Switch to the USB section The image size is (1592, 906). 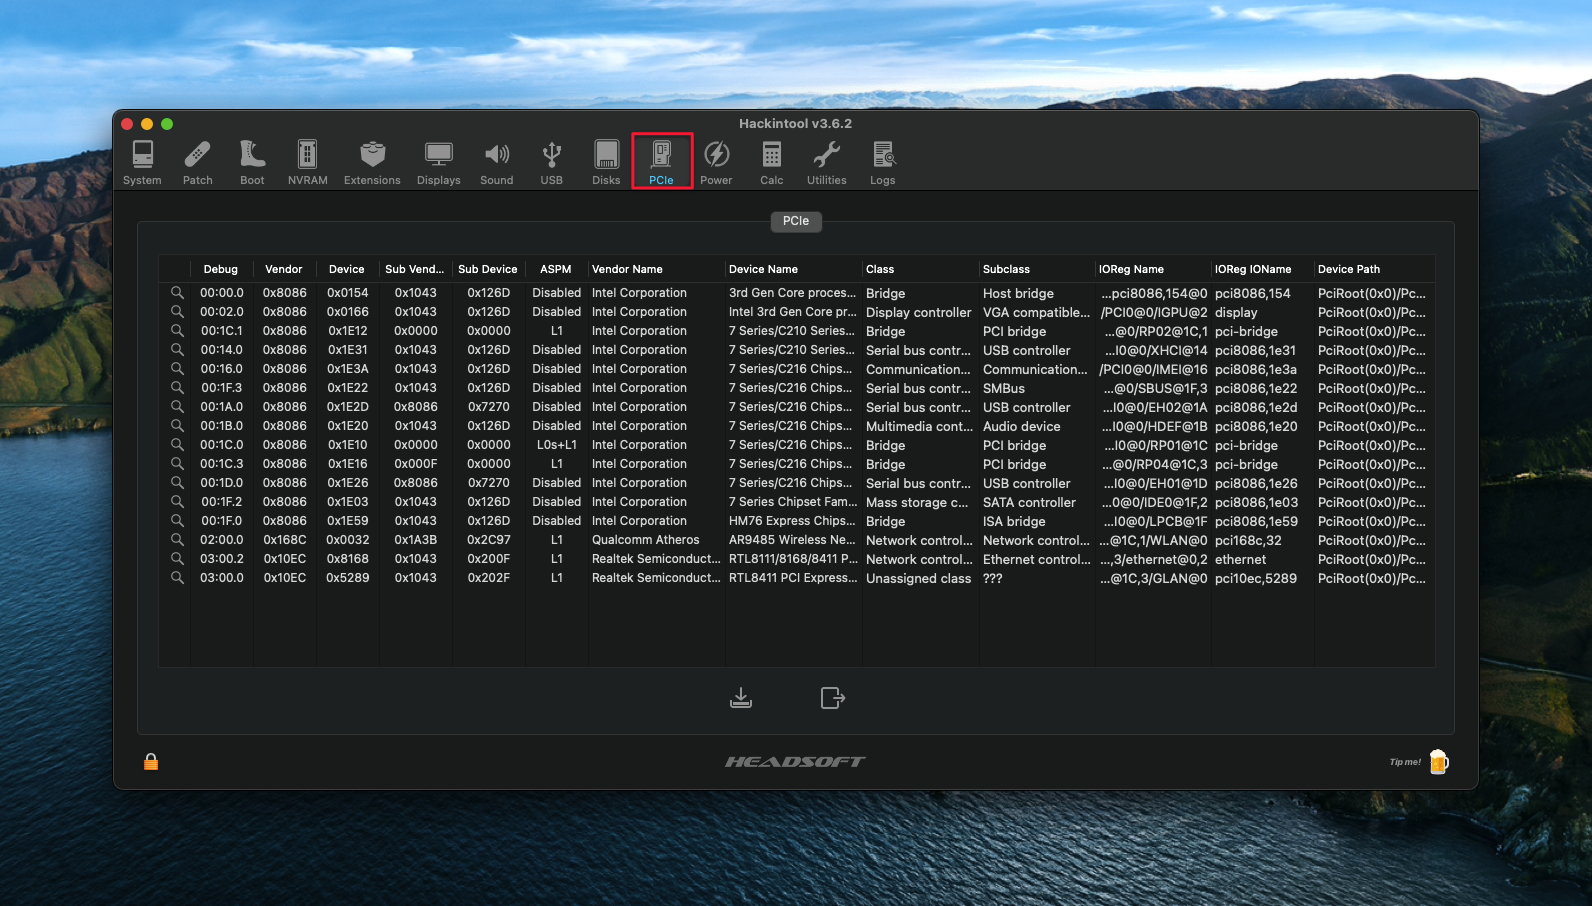click(551, 162)
